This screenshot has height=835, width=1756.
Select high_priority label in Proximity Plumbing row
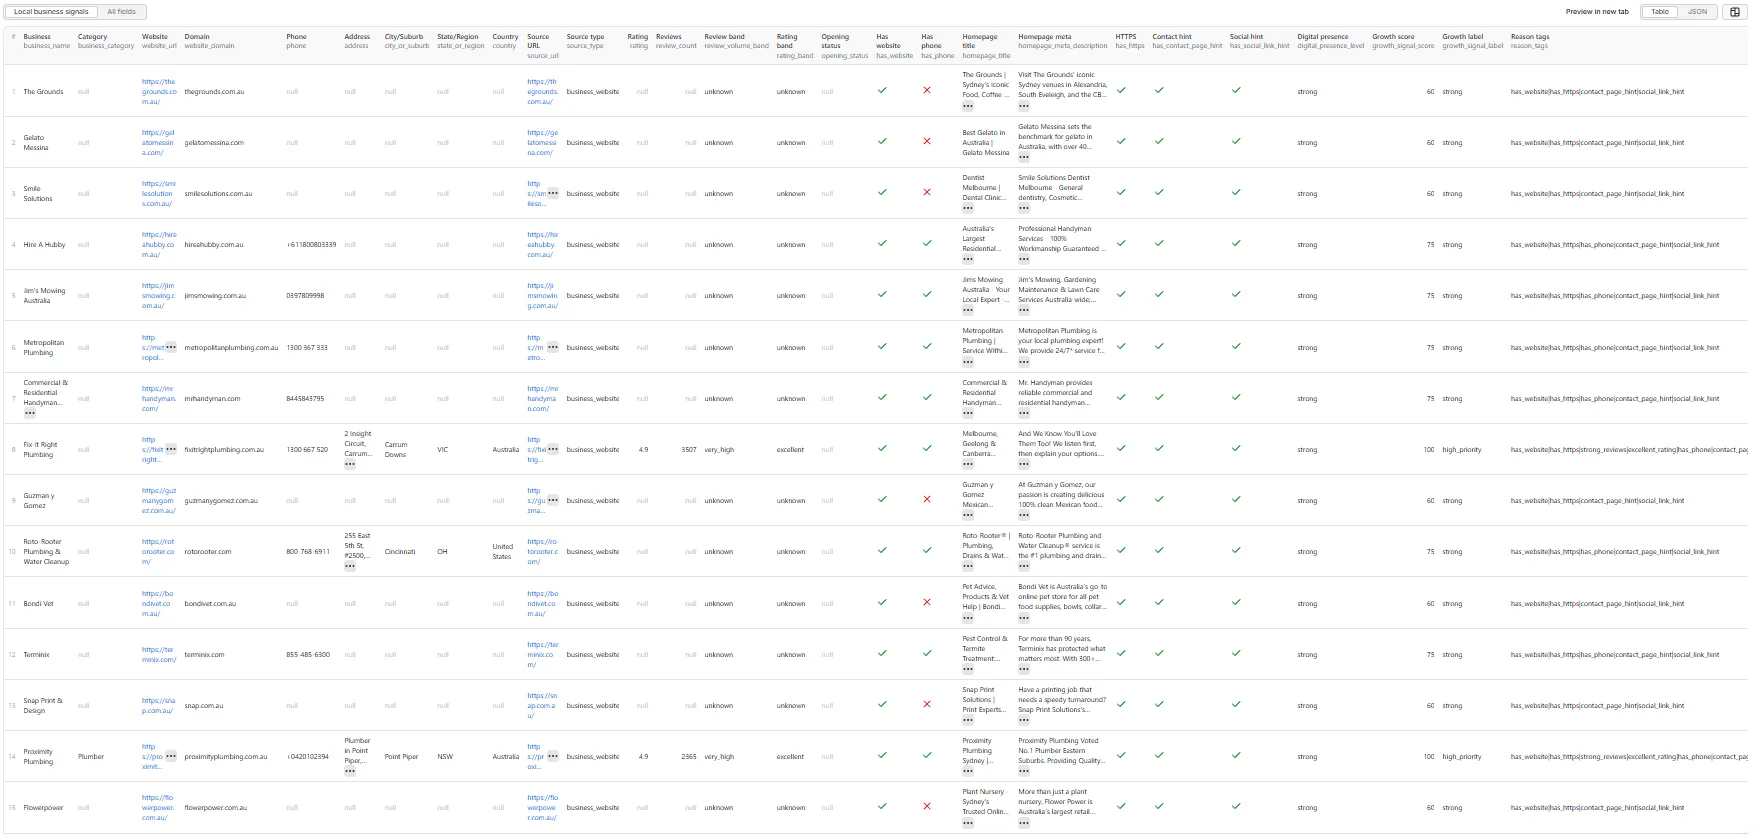point(1462,756)
